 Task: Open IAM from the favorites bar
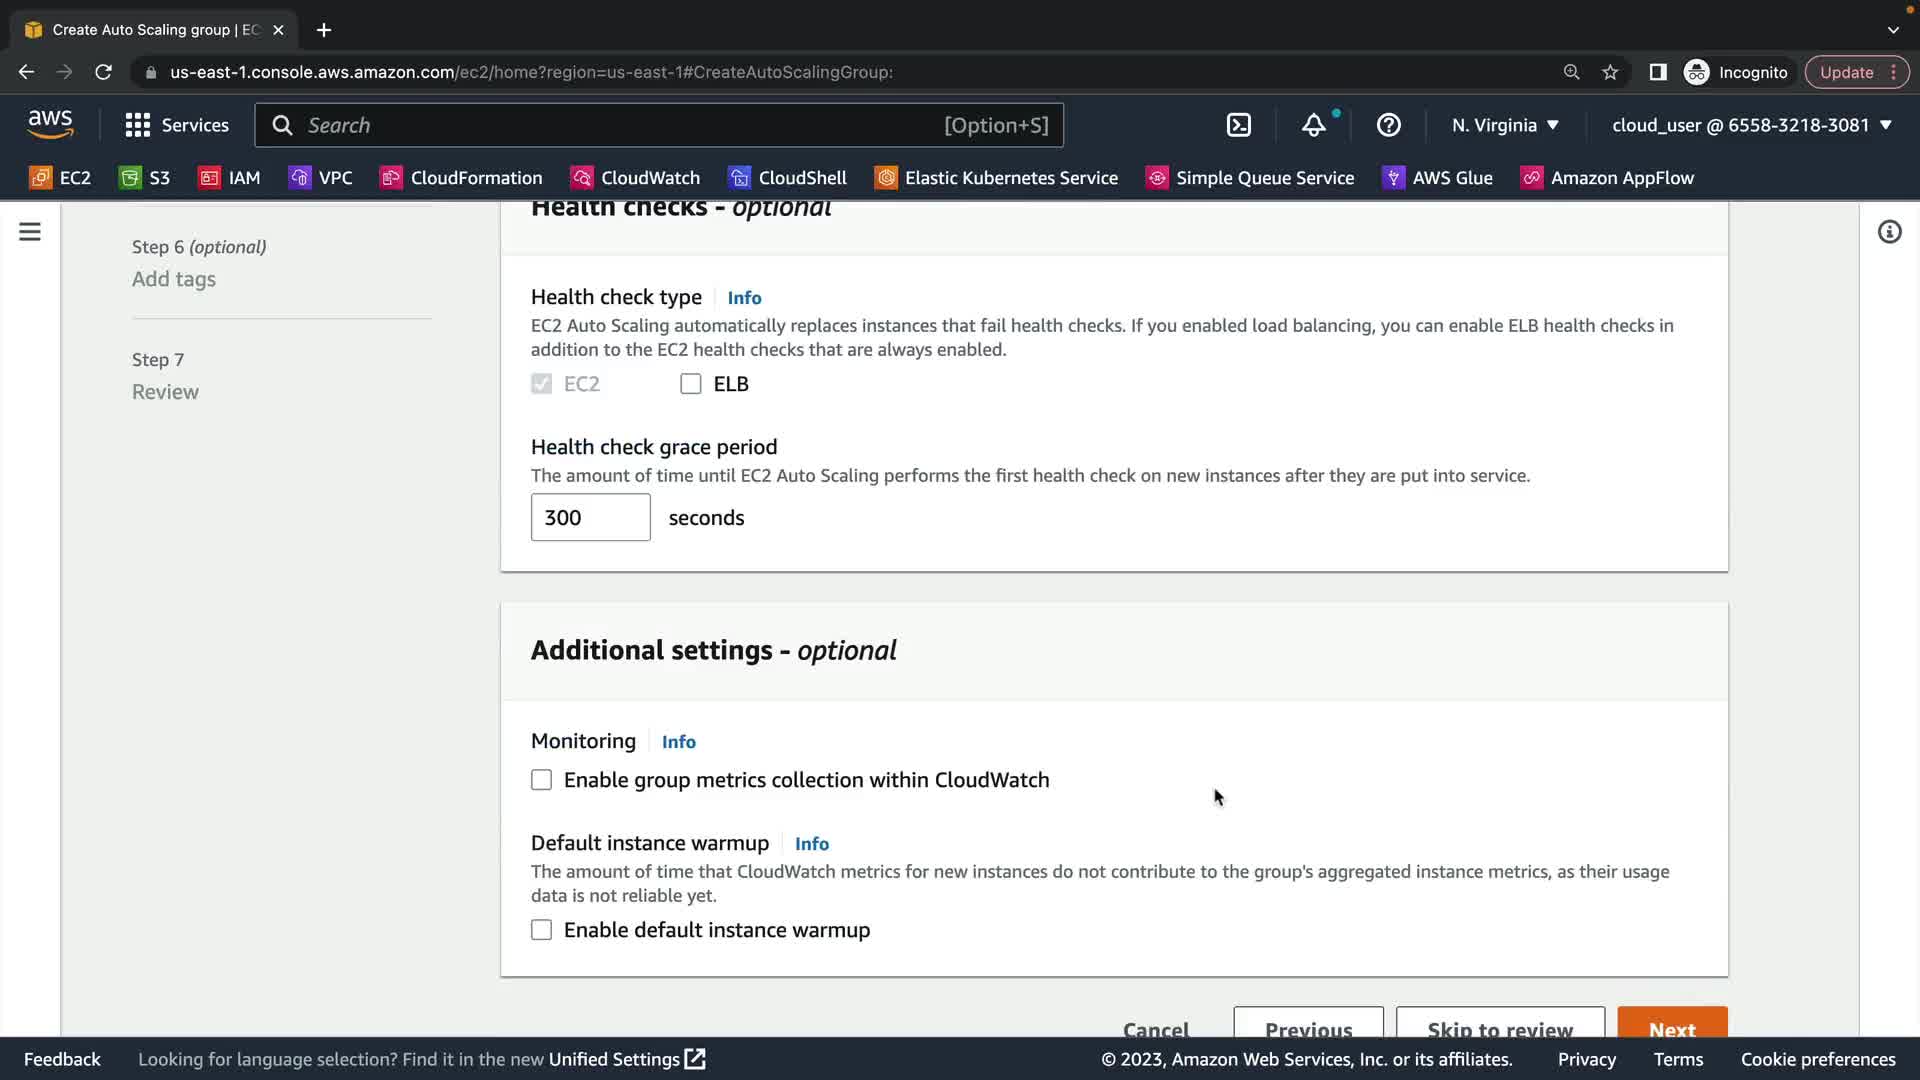229,178
